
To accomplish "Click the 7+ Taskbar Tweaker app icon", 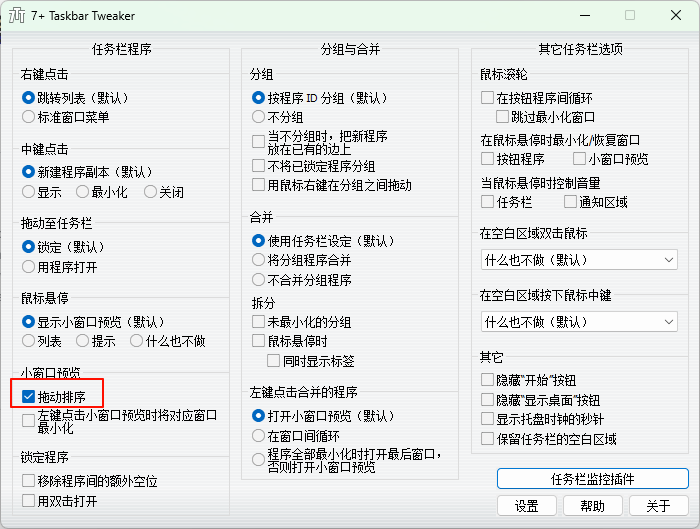I will point(17,16).
